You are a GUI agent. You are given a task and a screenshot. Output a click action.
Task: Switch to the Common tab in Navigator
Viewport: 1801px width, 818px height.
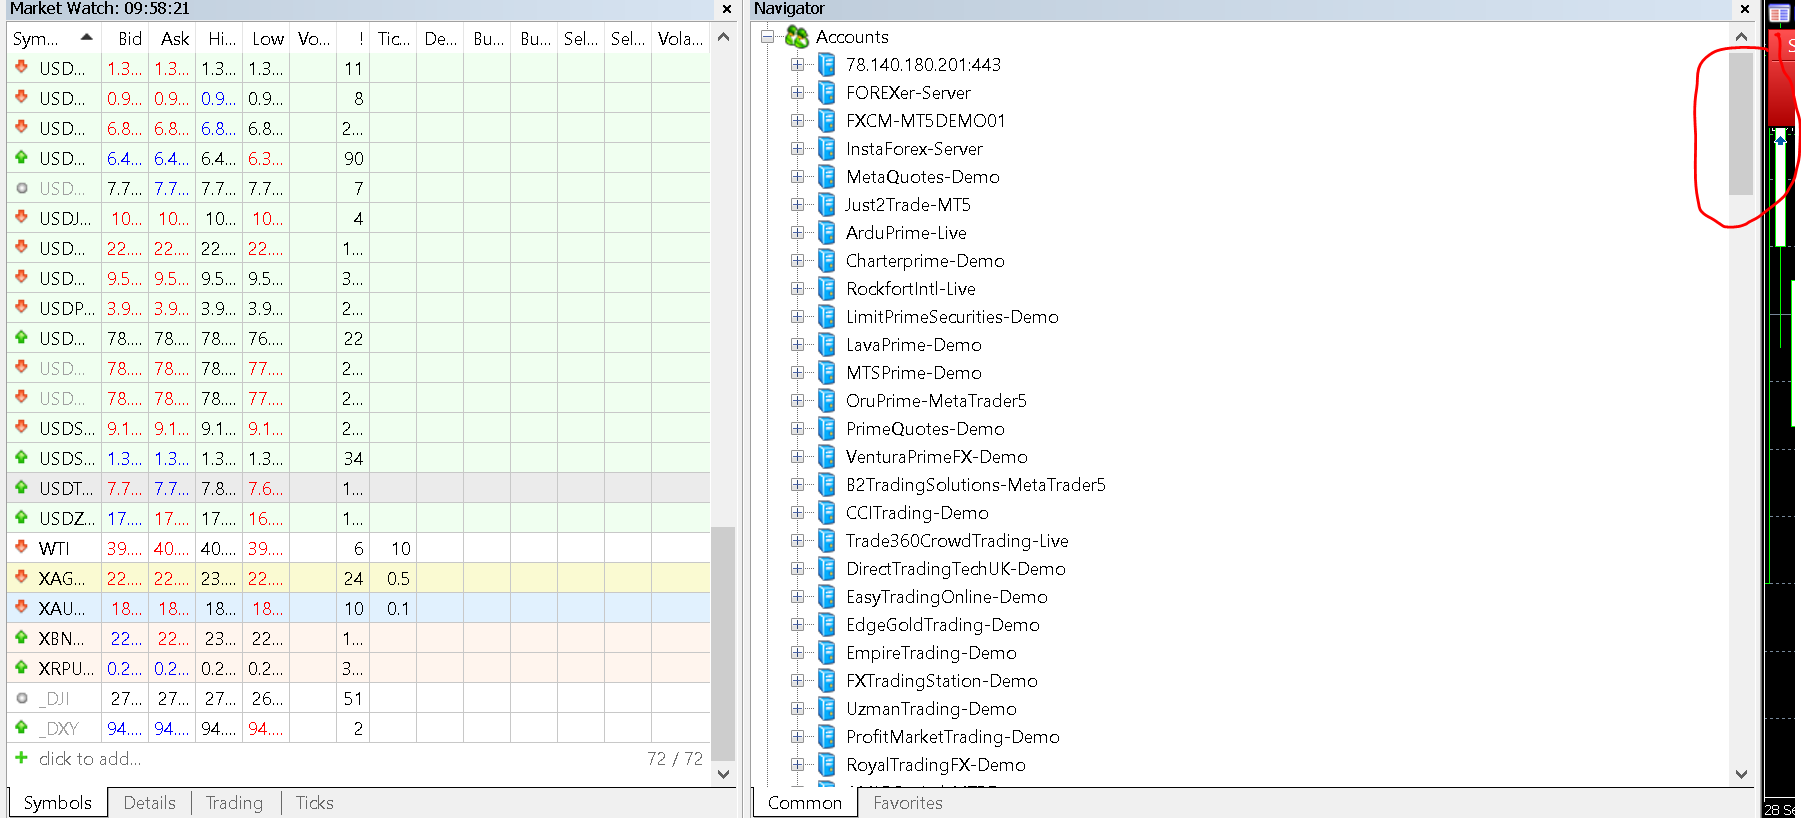click(805, 803)
